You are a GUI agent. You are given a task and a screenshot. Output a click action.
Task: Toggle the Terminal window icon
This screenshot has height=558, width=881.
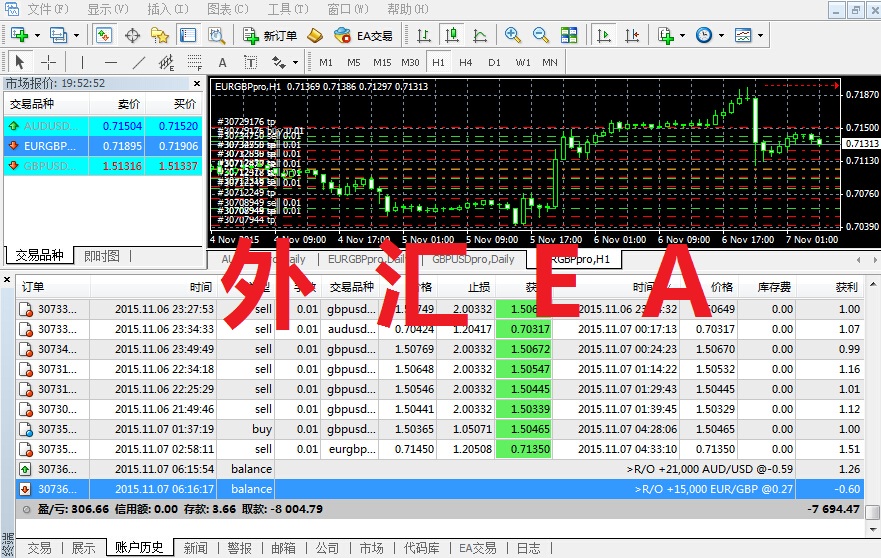[188, 35]
